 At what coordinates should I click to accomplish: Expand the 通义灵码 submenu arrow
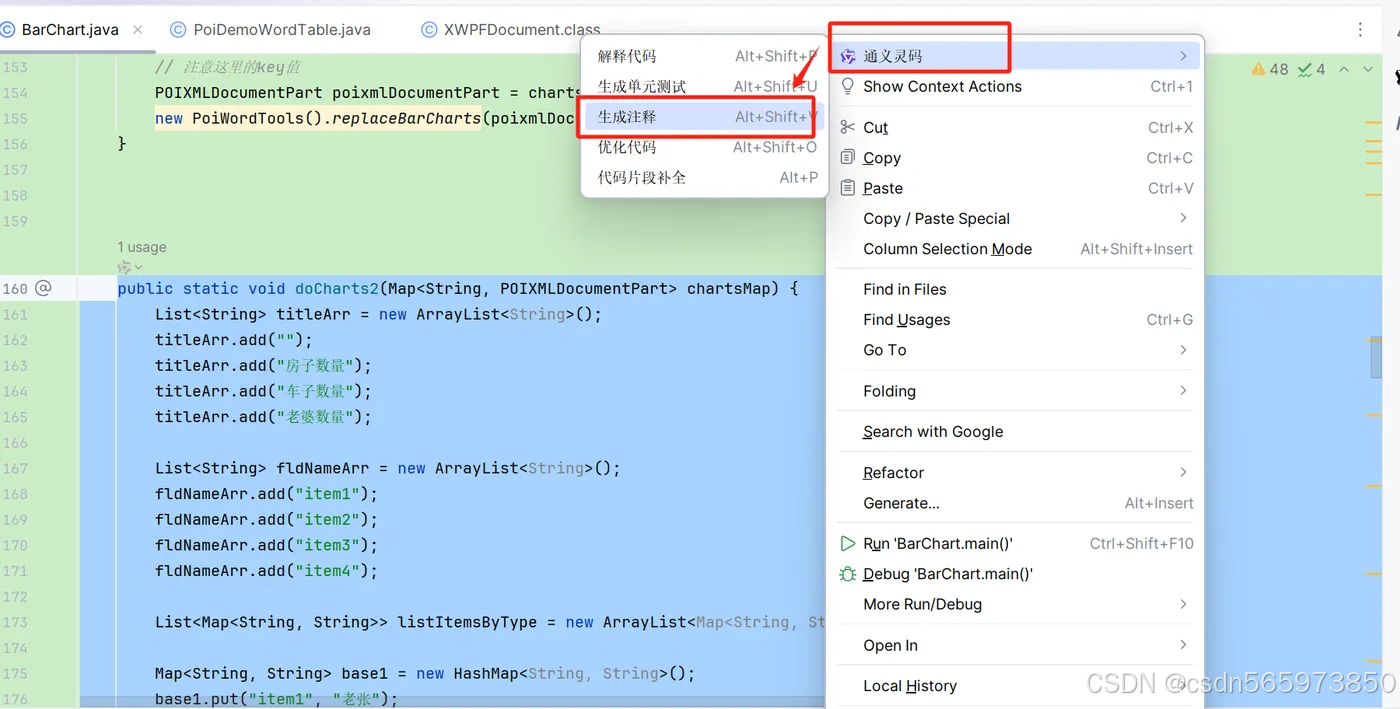1183,57
